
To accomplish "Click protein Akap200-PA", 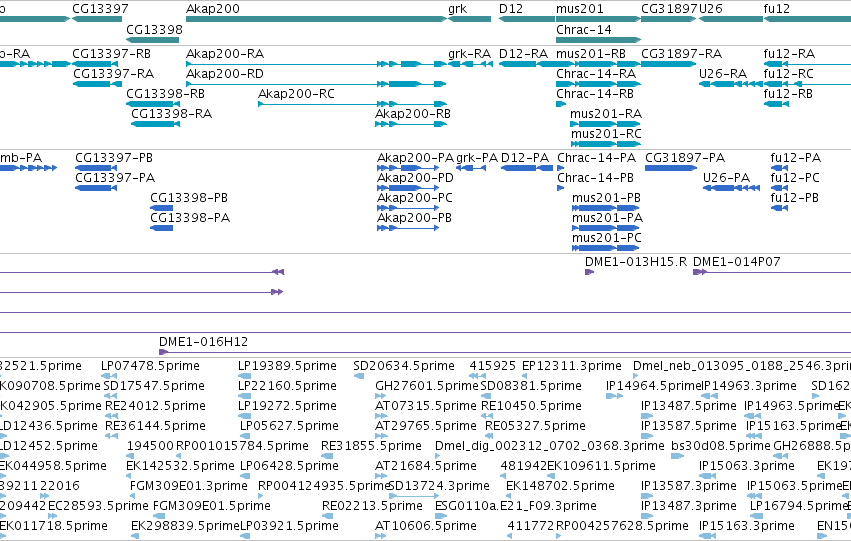I will click(x=408, y=168).
